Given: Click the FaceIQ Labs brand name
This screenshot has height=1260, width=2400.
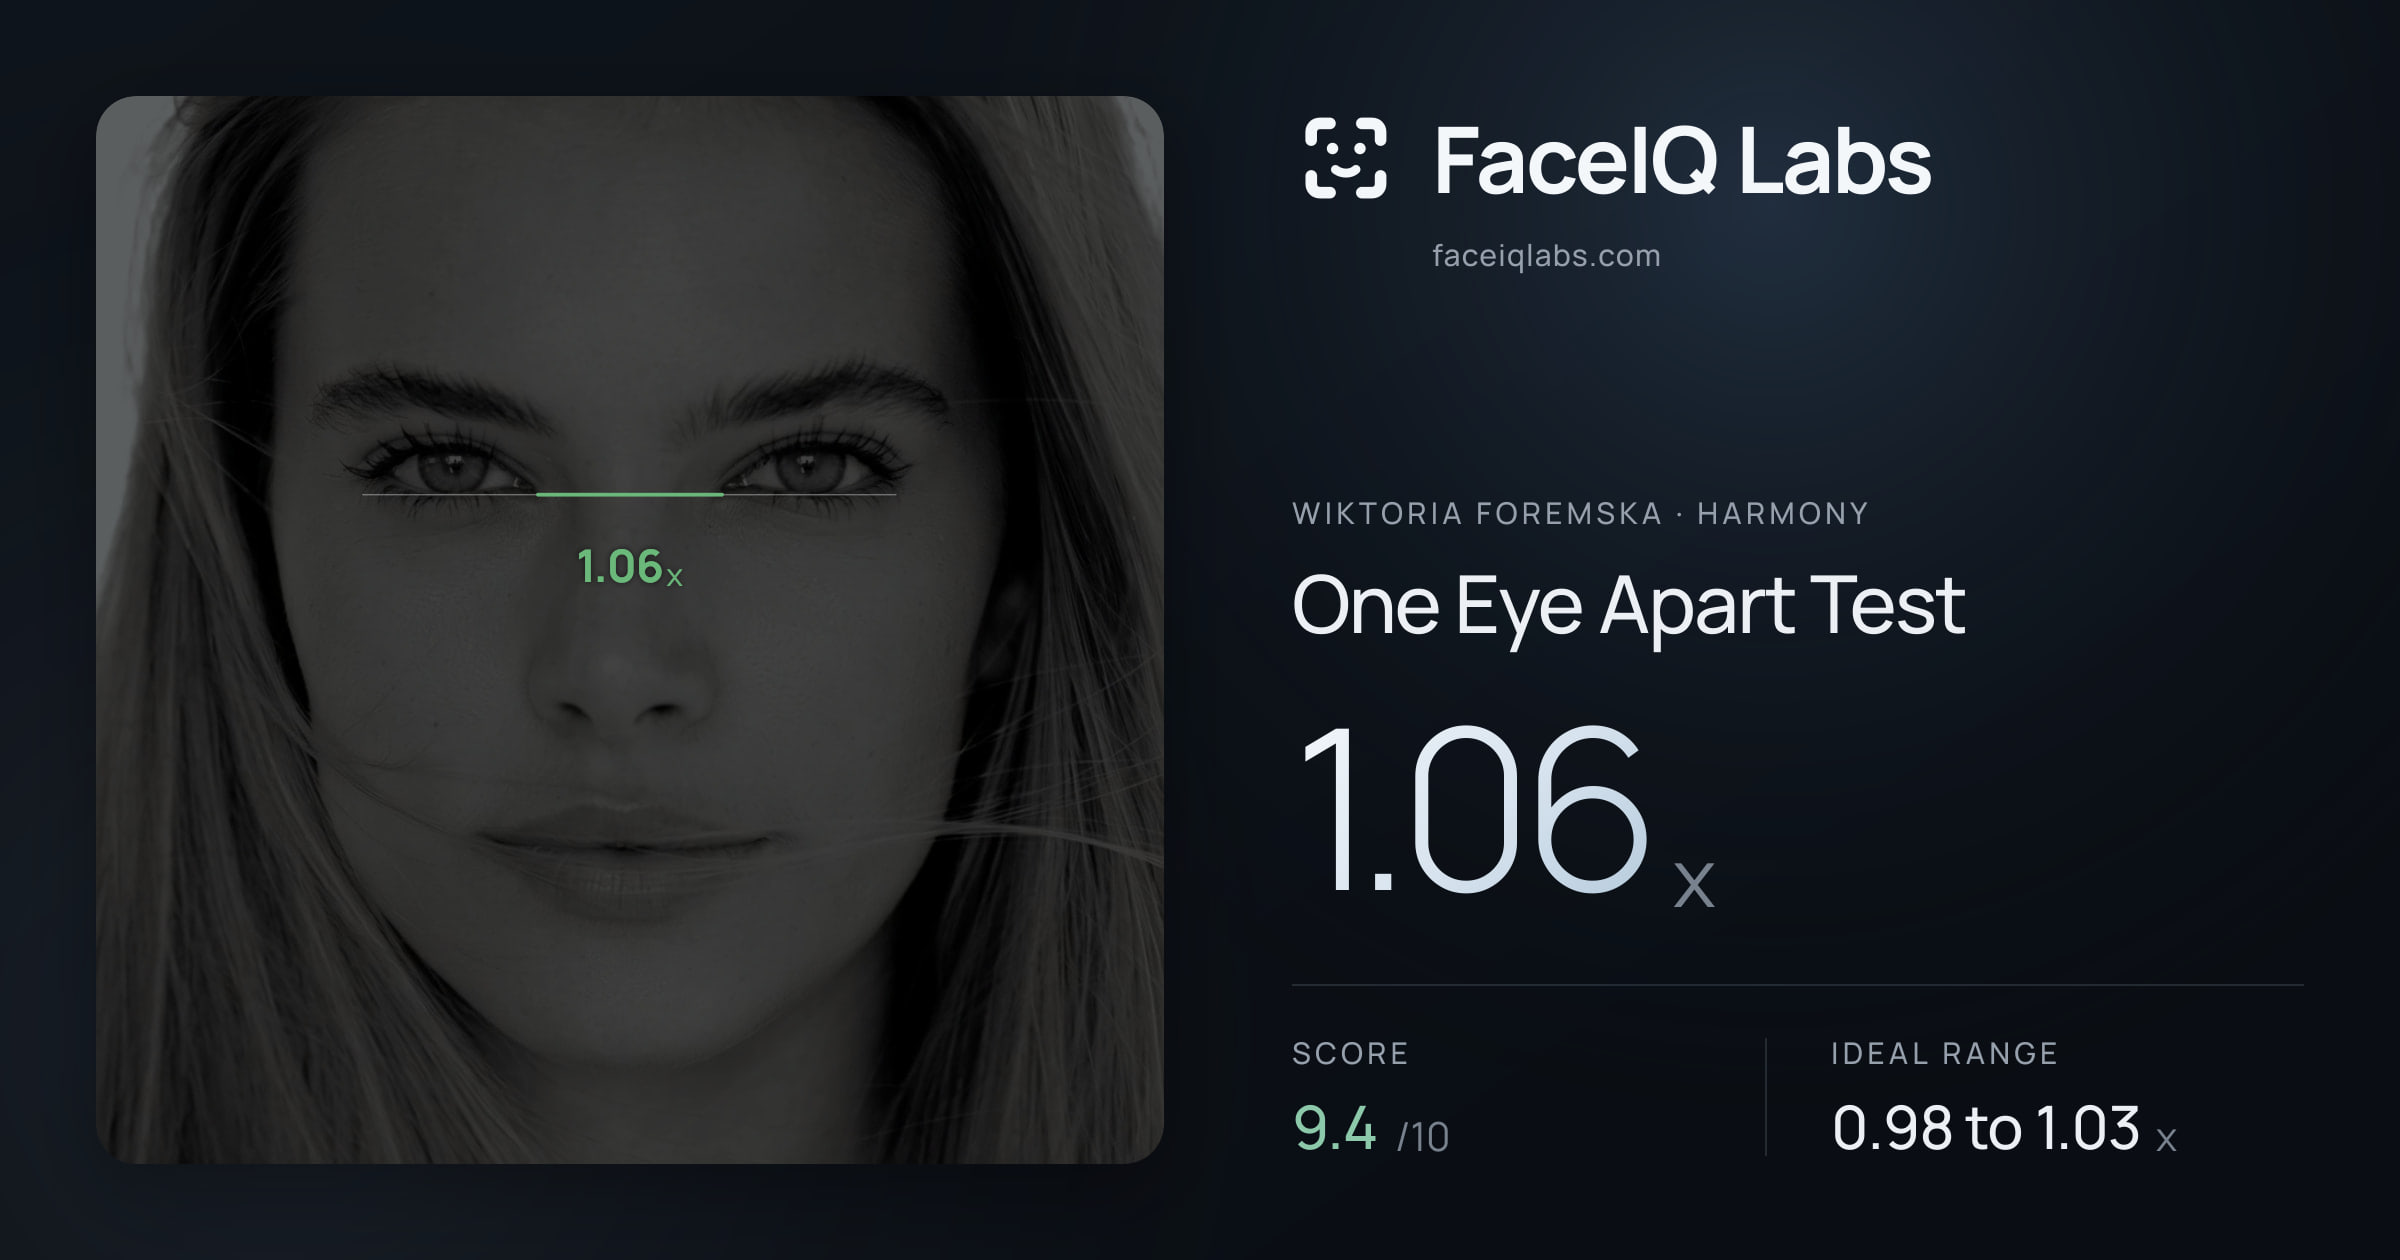Looking at the screenshot, I should click(1683, 160).
